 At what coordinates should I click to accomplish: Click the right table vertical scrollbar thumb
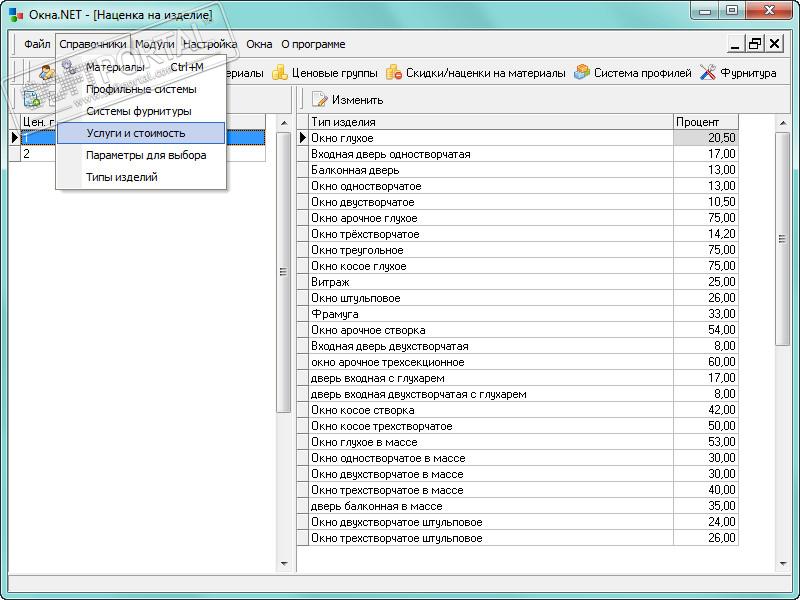click(x=783, y=239)
